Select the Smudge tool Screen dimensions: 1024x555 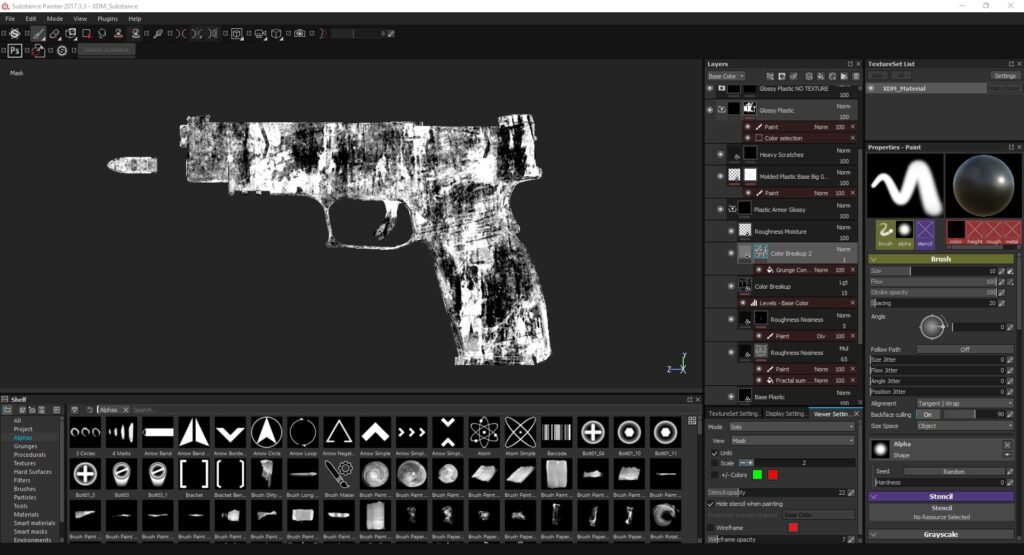coord(102,33)
